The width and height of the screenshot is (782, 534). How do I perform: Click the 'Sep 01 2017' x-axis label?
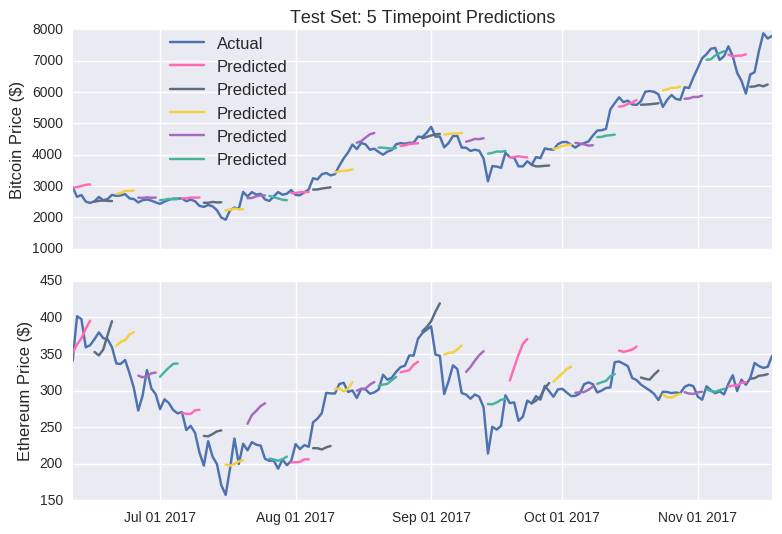431,517
